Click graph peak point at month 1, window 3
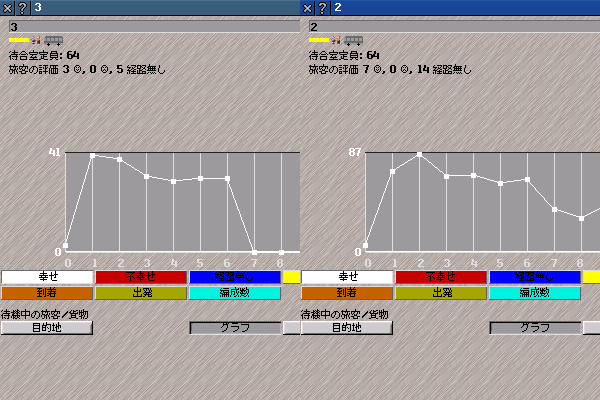The image size is (600, 400). (x=92, y=155)
